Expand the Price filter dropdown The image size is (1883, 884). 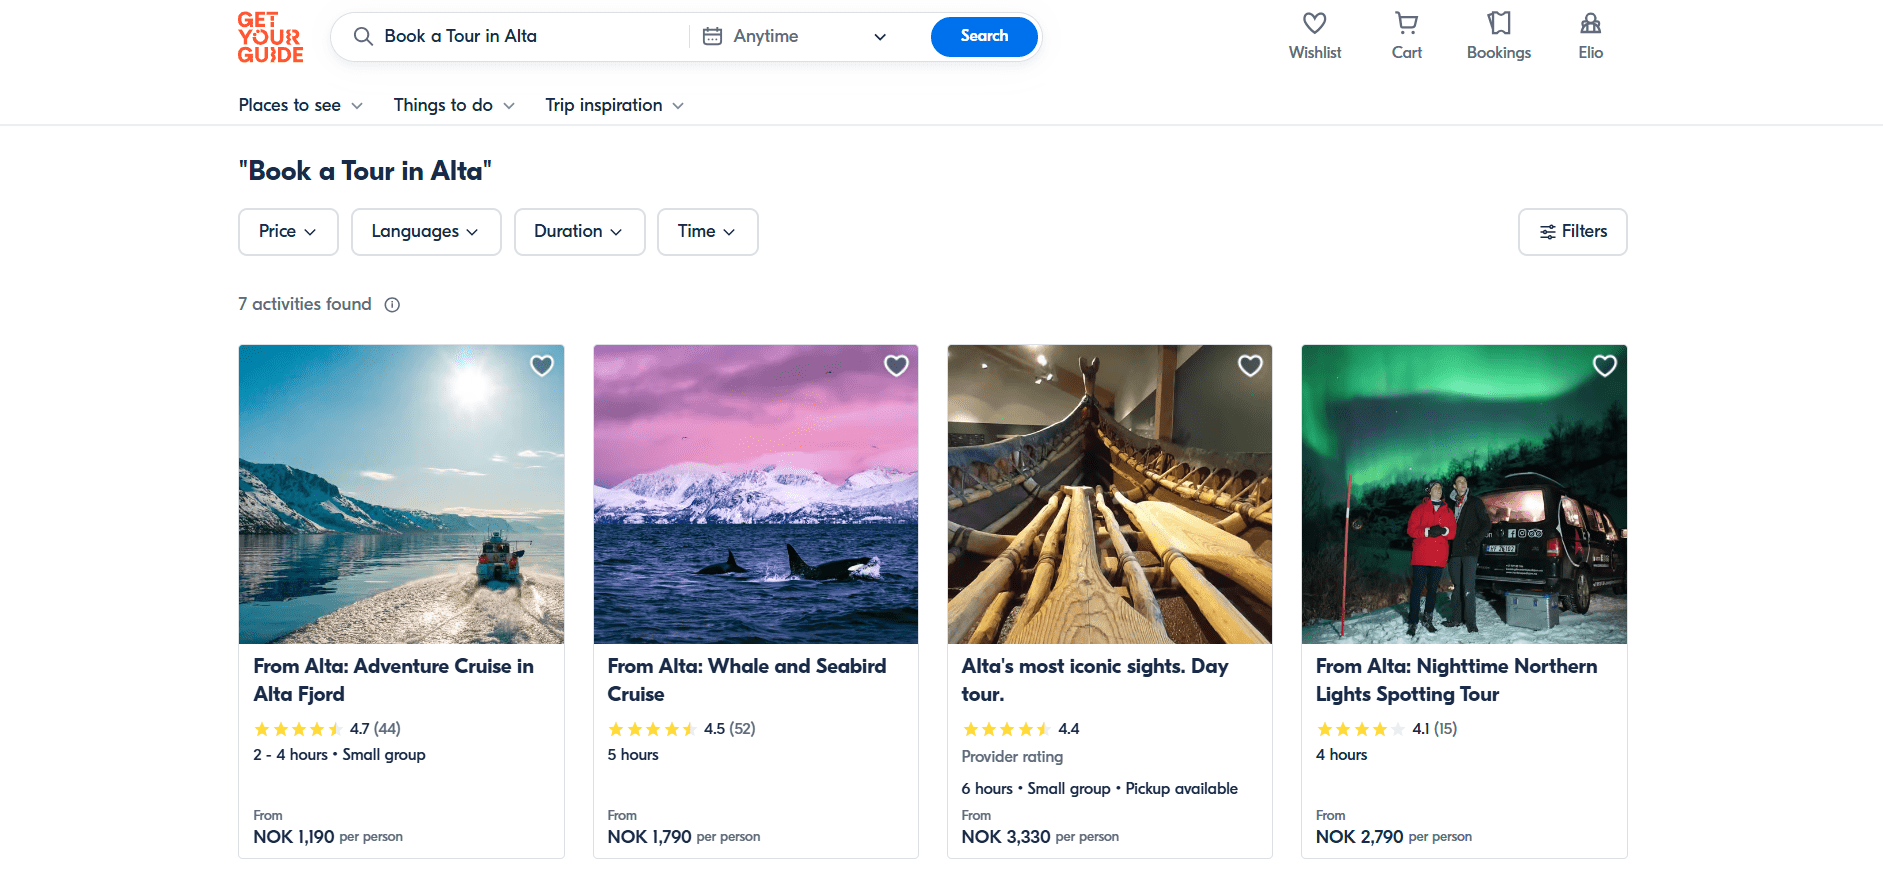(288, 232)
